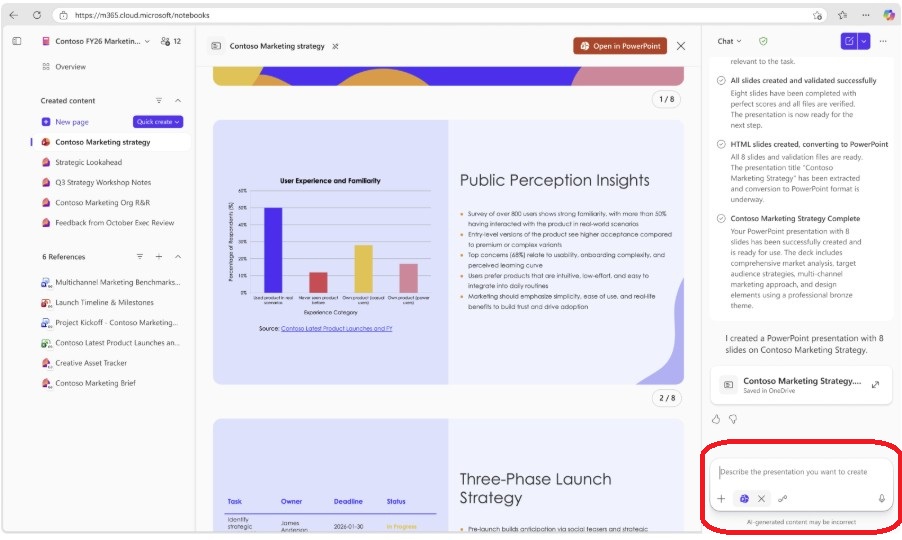Click the HTML slides created step checkmark
This screenshot has width=902, height=540.
pyautogui.click(x=721, y=144)
